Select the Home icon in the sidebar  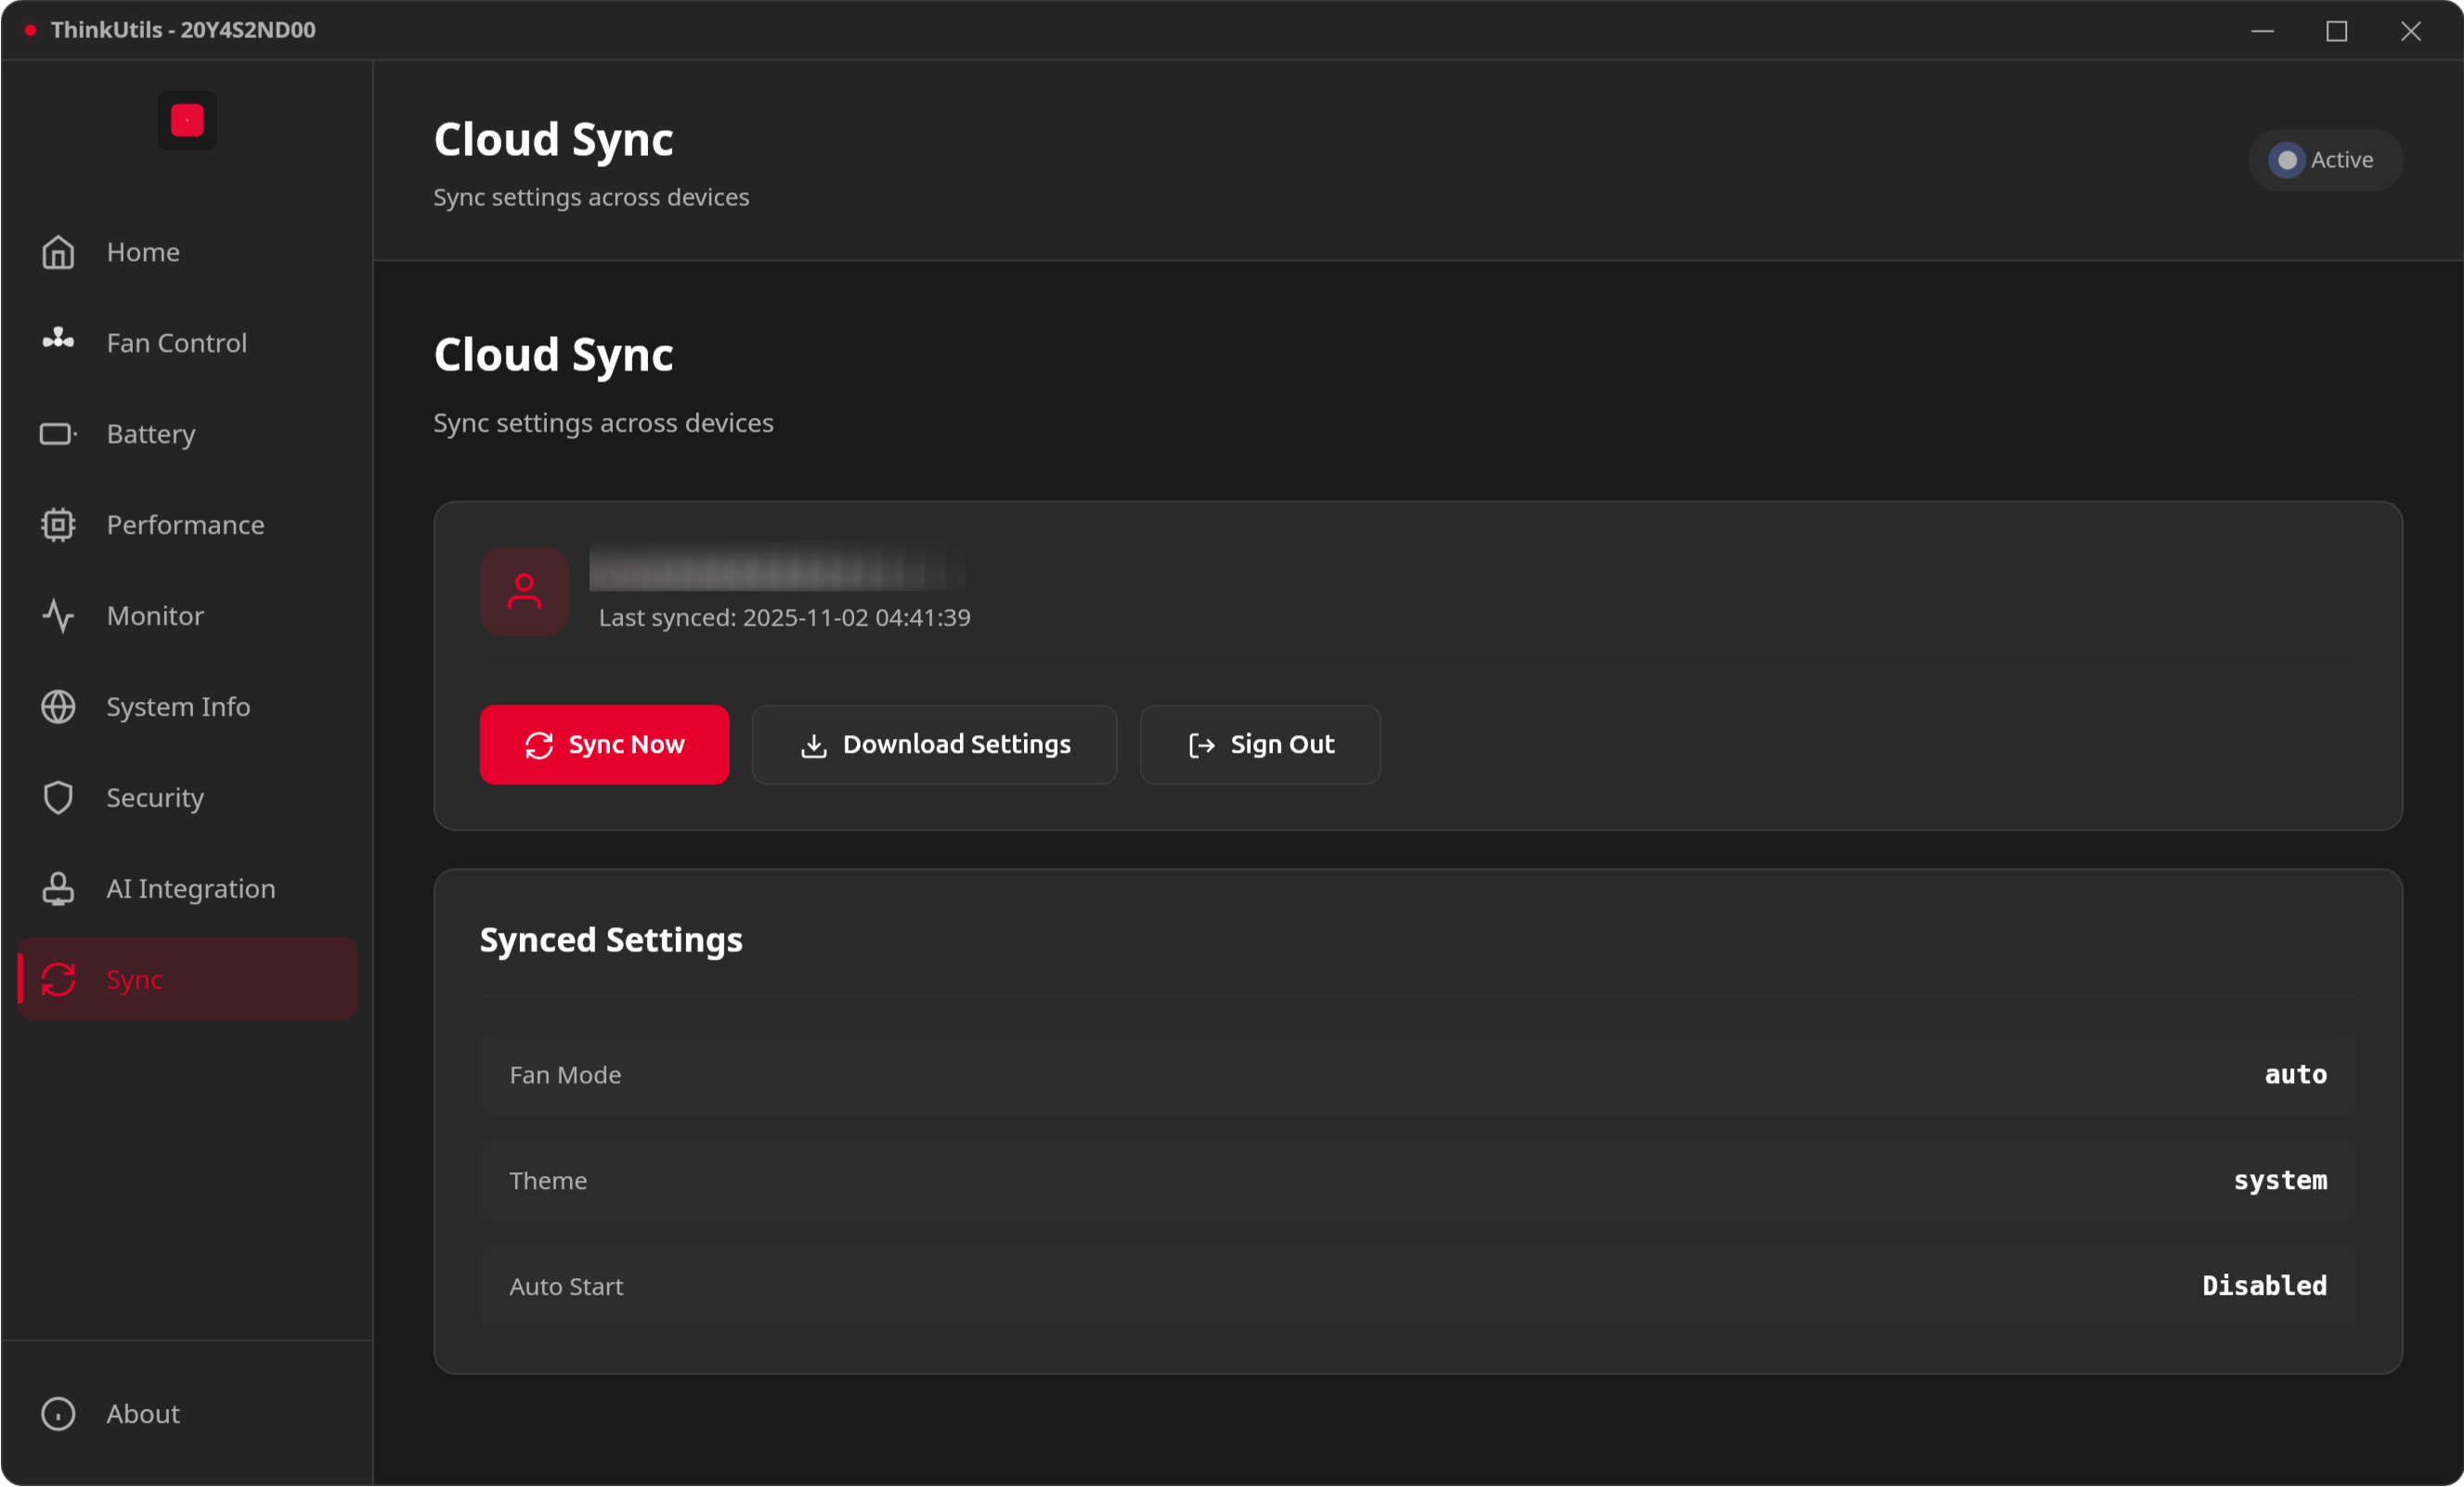click(x=58, y=252)
